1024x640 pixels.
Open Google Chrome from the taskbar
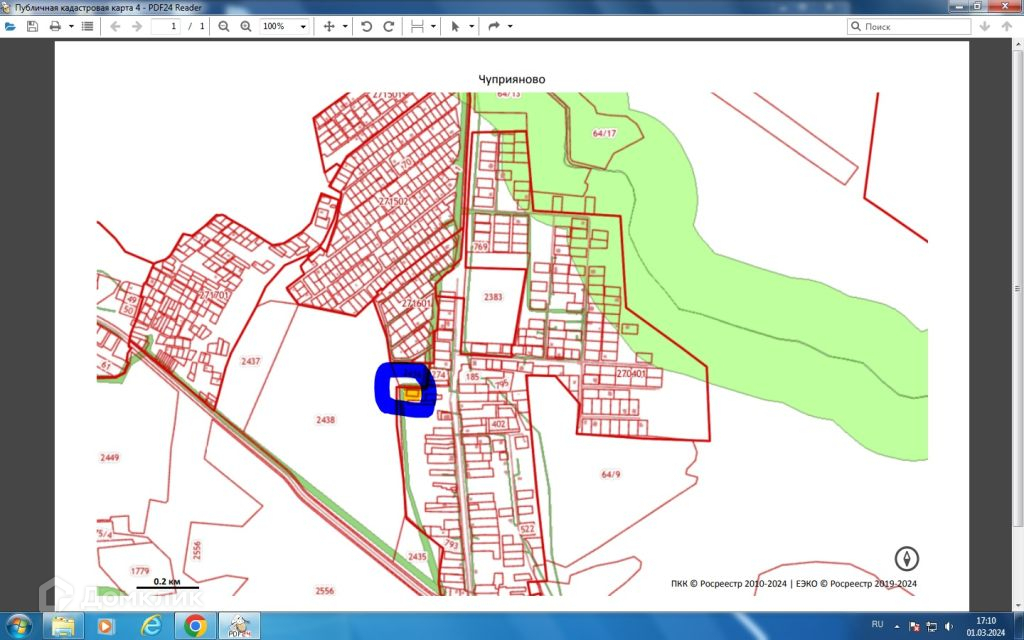pyautogui.click(x=195, y=626)
